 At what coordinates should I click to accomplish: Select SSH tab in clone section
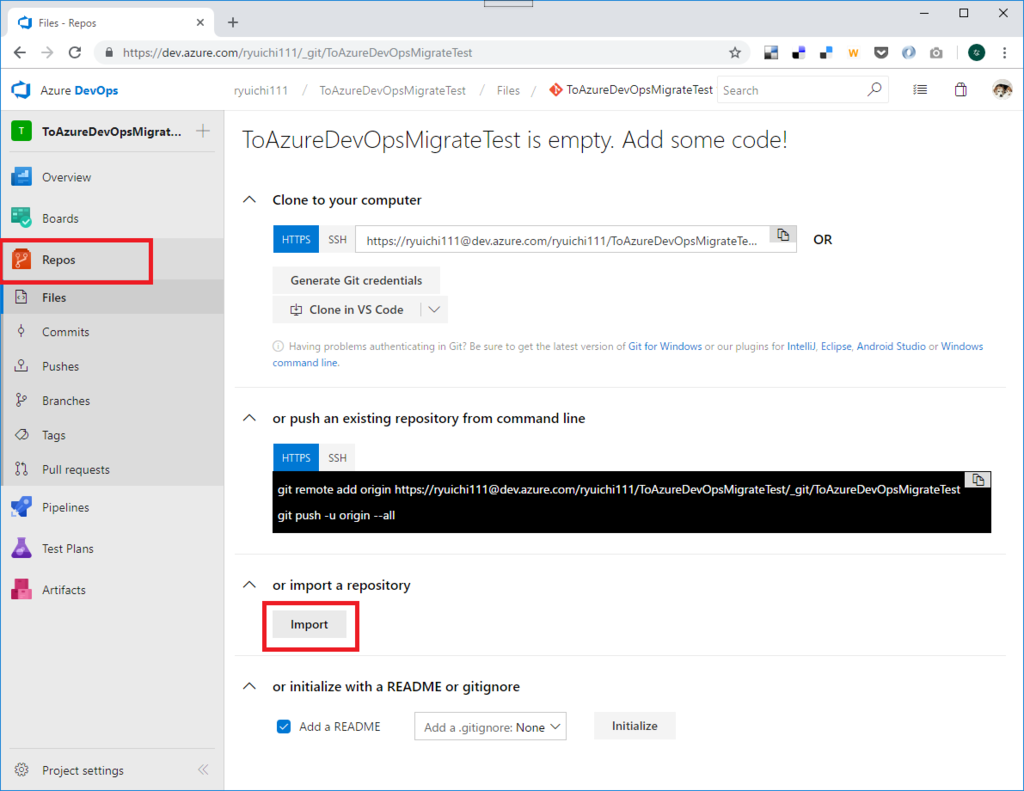[x=337, y=240]
